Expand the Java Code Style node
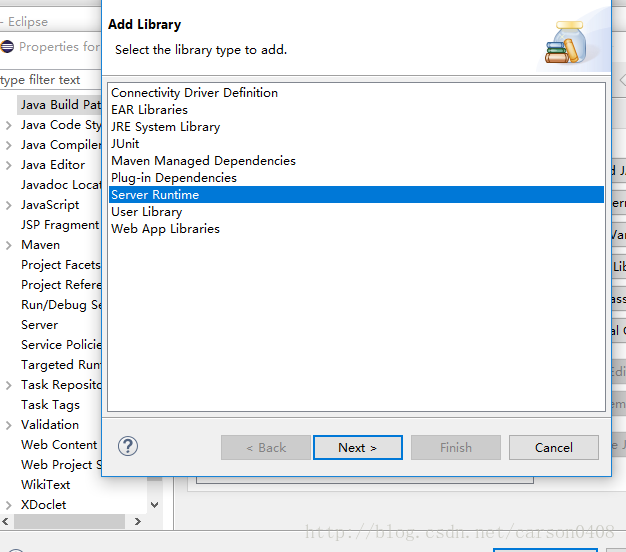Screen dimensions: 626x552 [8, 125]
